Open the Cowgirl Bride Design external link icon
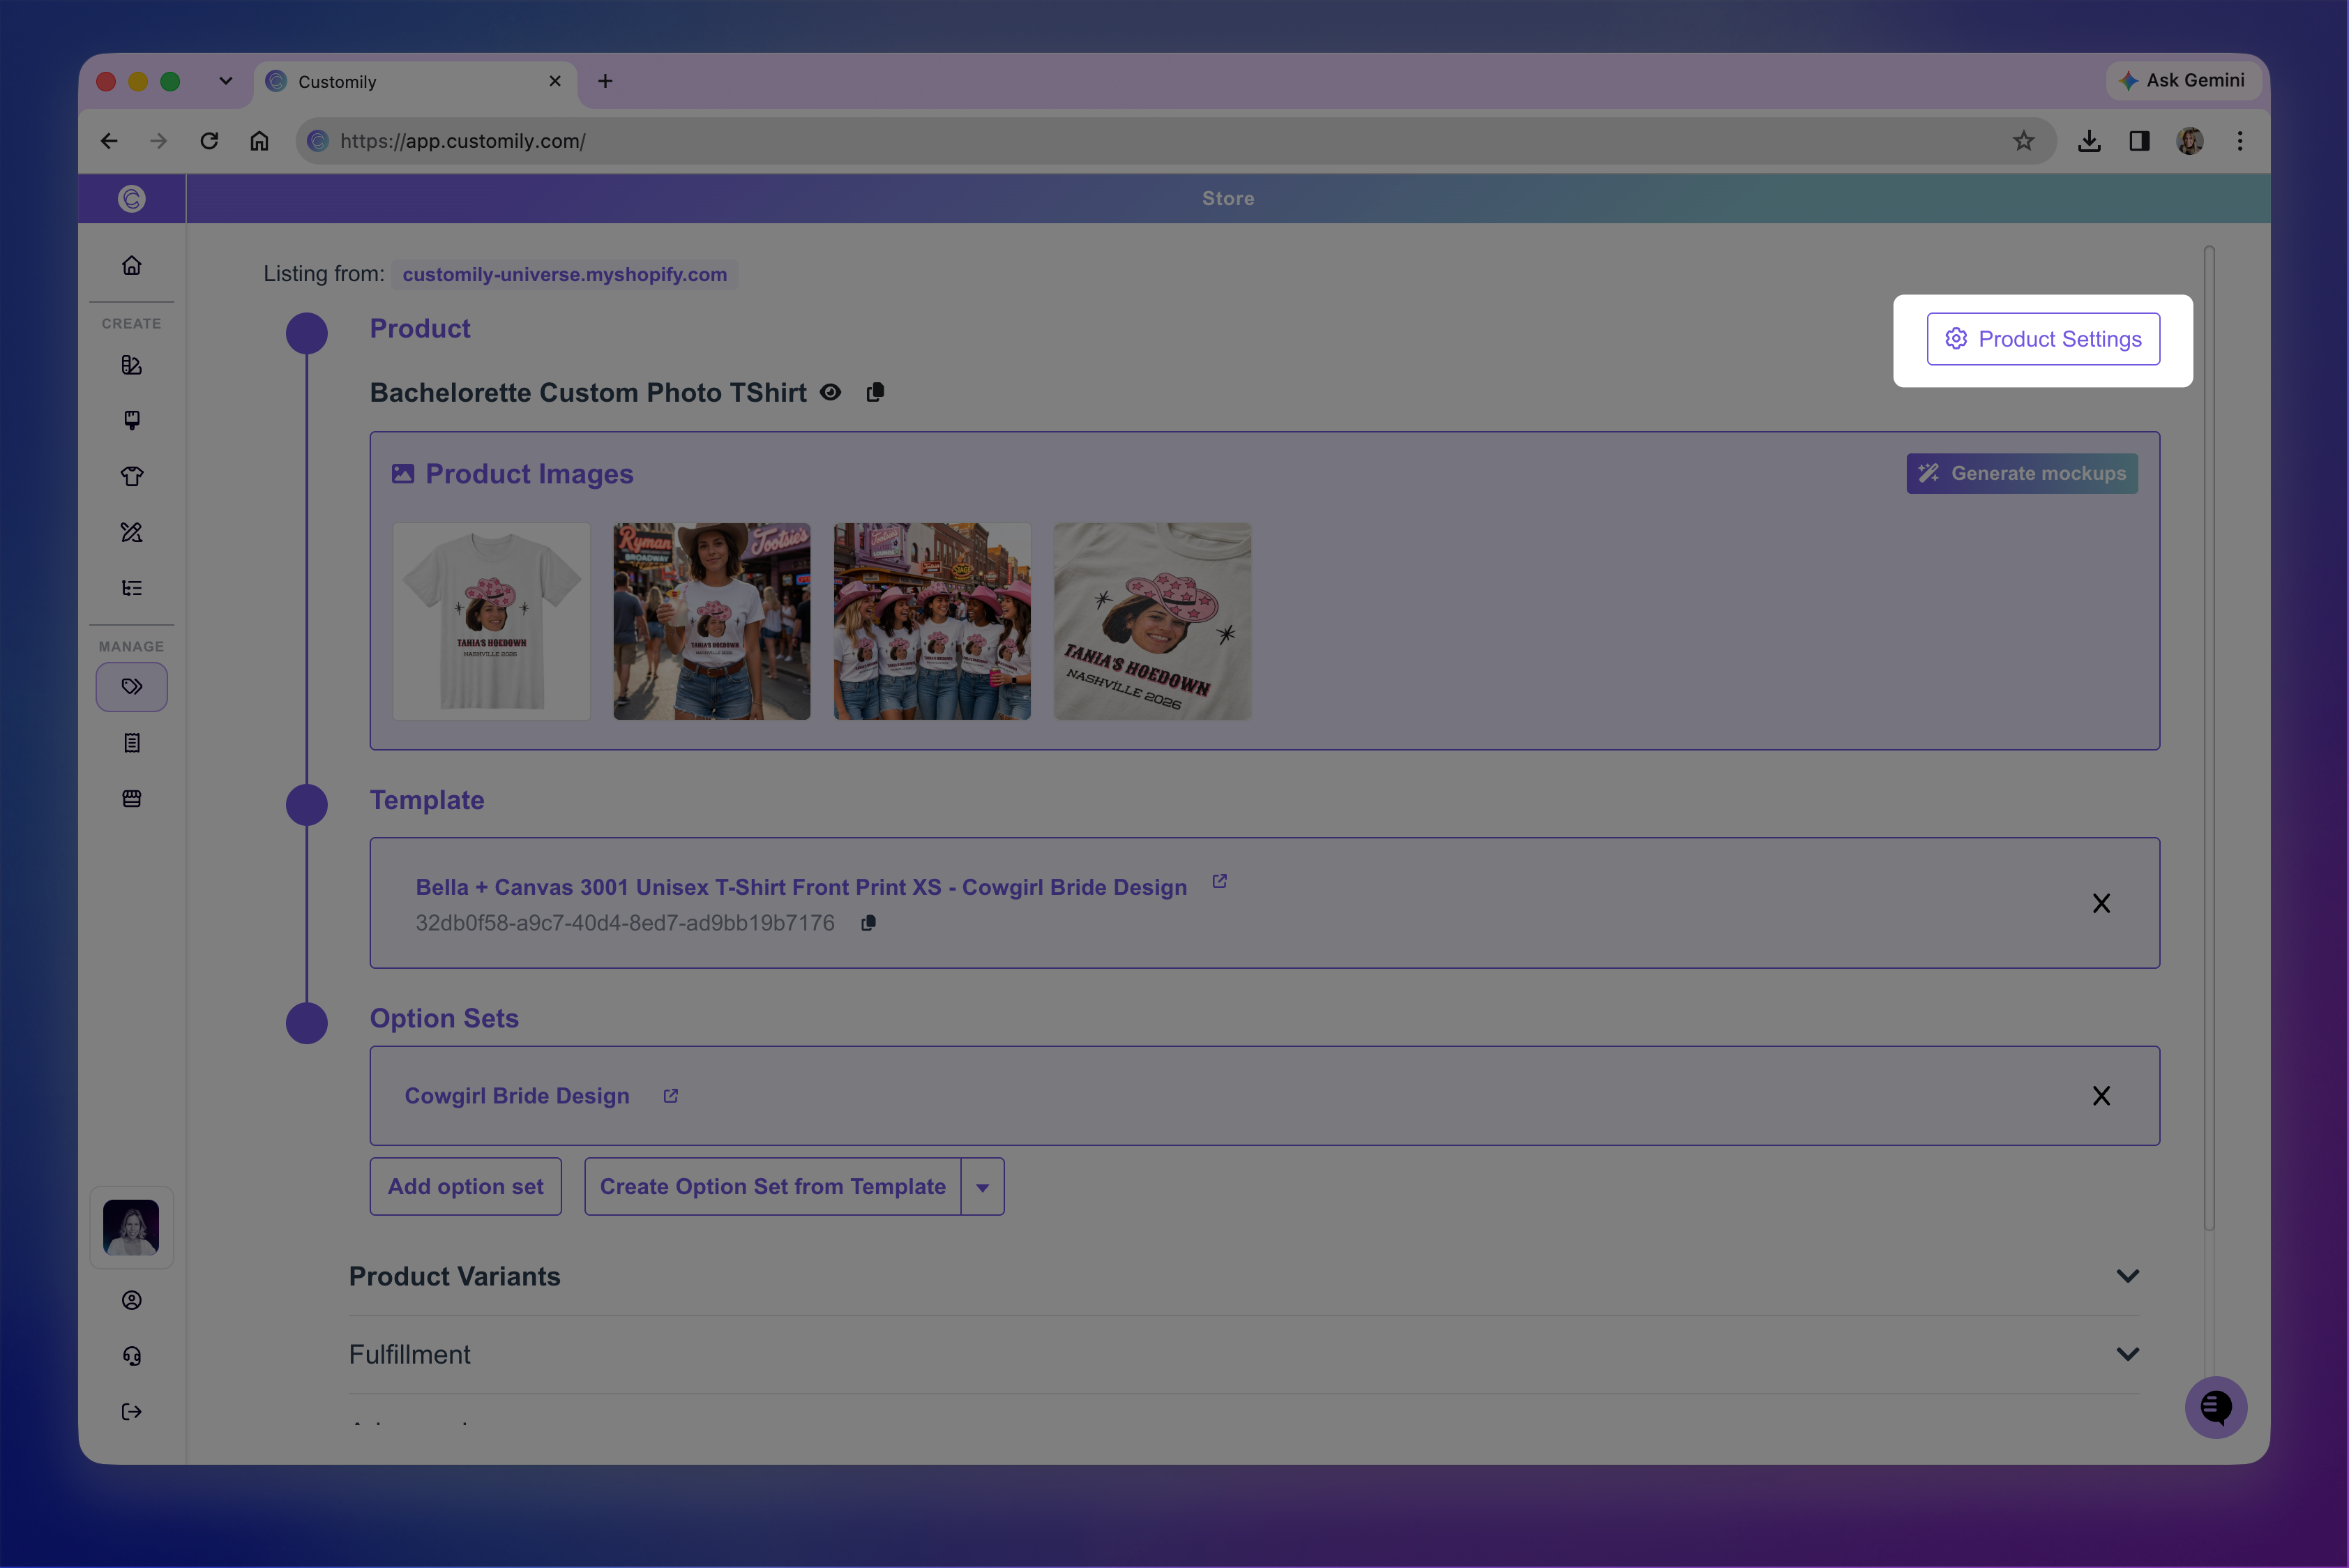Screen dimensions: 2349x1568 coord(670,1096)
